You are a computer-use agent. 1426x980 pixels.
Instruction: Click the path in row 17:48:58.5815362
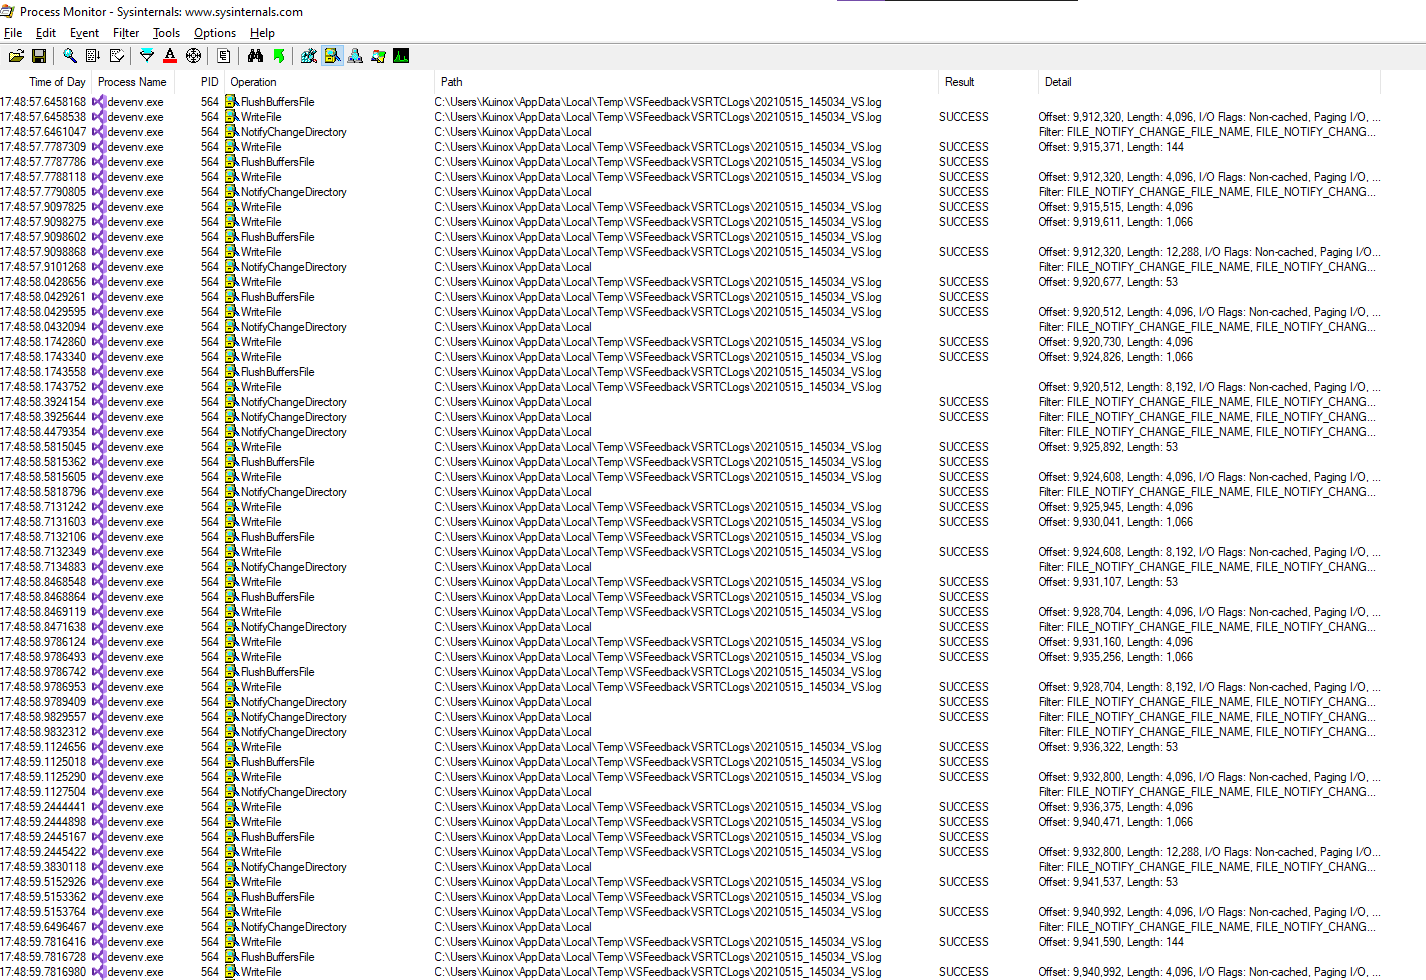658,462
